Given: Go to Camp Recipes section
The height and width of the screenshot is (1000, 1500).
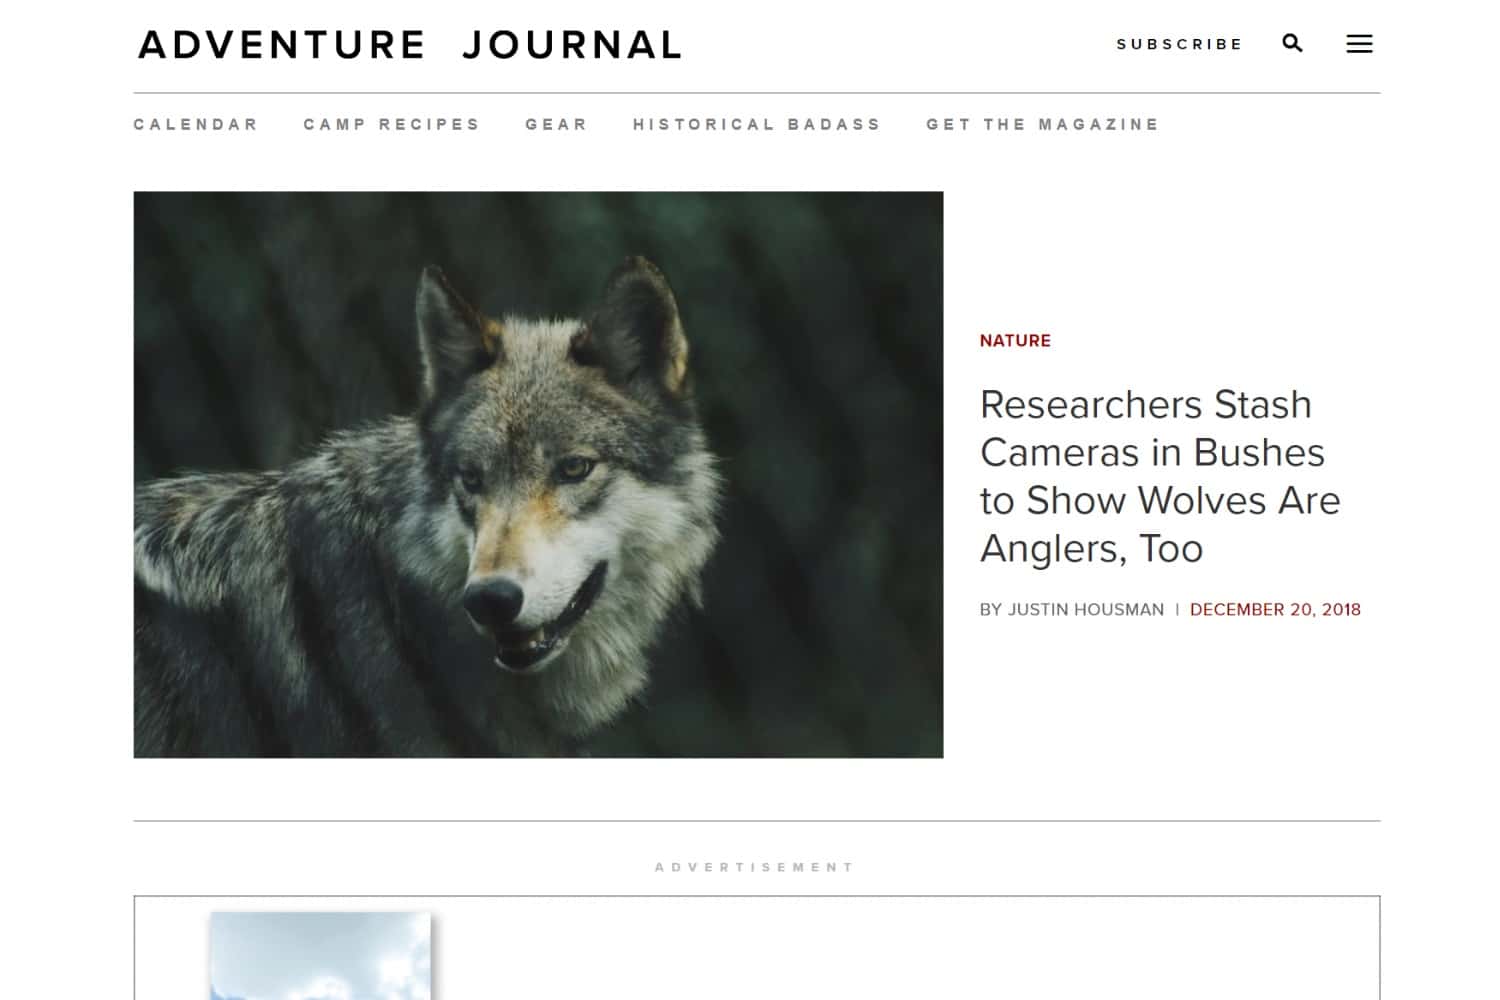Looking at the screenshot, I should pos(392,124).
